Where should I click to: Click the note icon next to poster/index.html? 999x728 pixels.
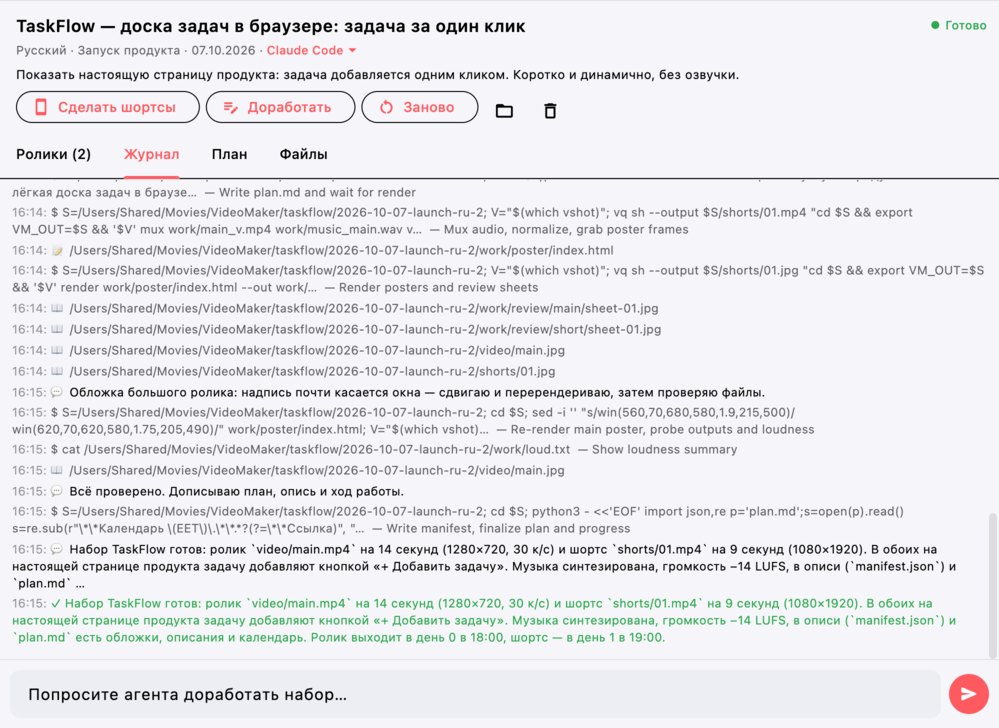(x=57, y=250)
